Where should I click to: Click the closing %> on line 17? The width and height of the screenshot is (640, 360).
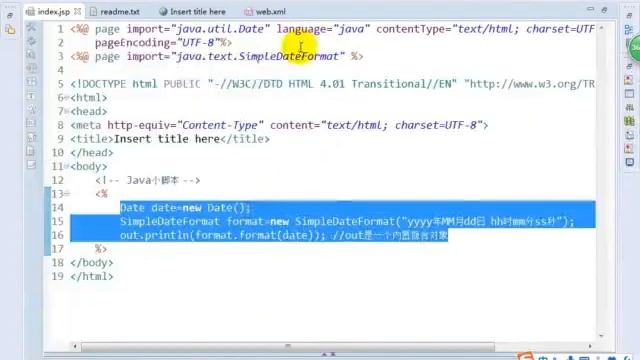point(101,249)
